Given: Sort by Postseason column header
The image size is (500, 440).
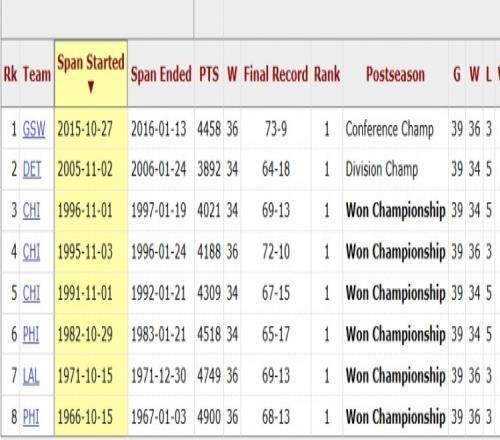Looking at the screenshot, I should pos(395,74).
